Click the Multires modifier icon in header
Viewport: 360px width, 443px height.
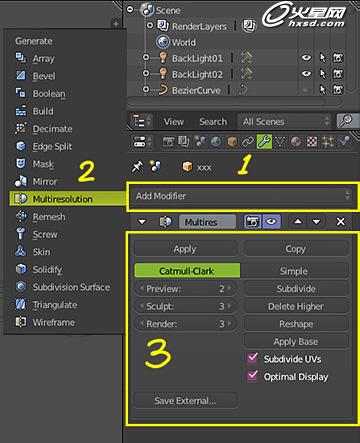pos(166,222)
